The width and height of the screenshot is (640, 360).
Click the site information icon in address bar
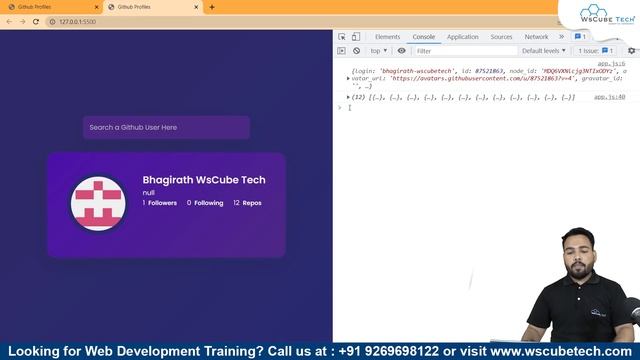point(52,22)
